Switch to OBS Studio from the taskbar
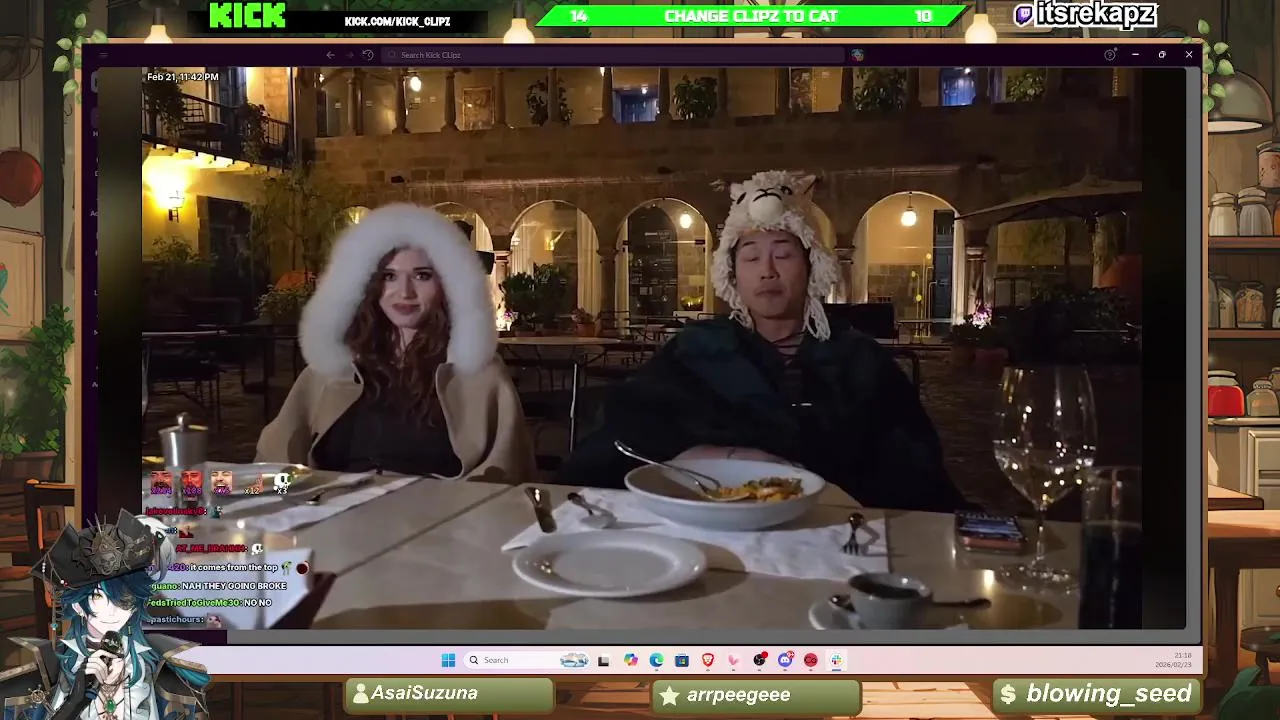 (x=759, y=660)
